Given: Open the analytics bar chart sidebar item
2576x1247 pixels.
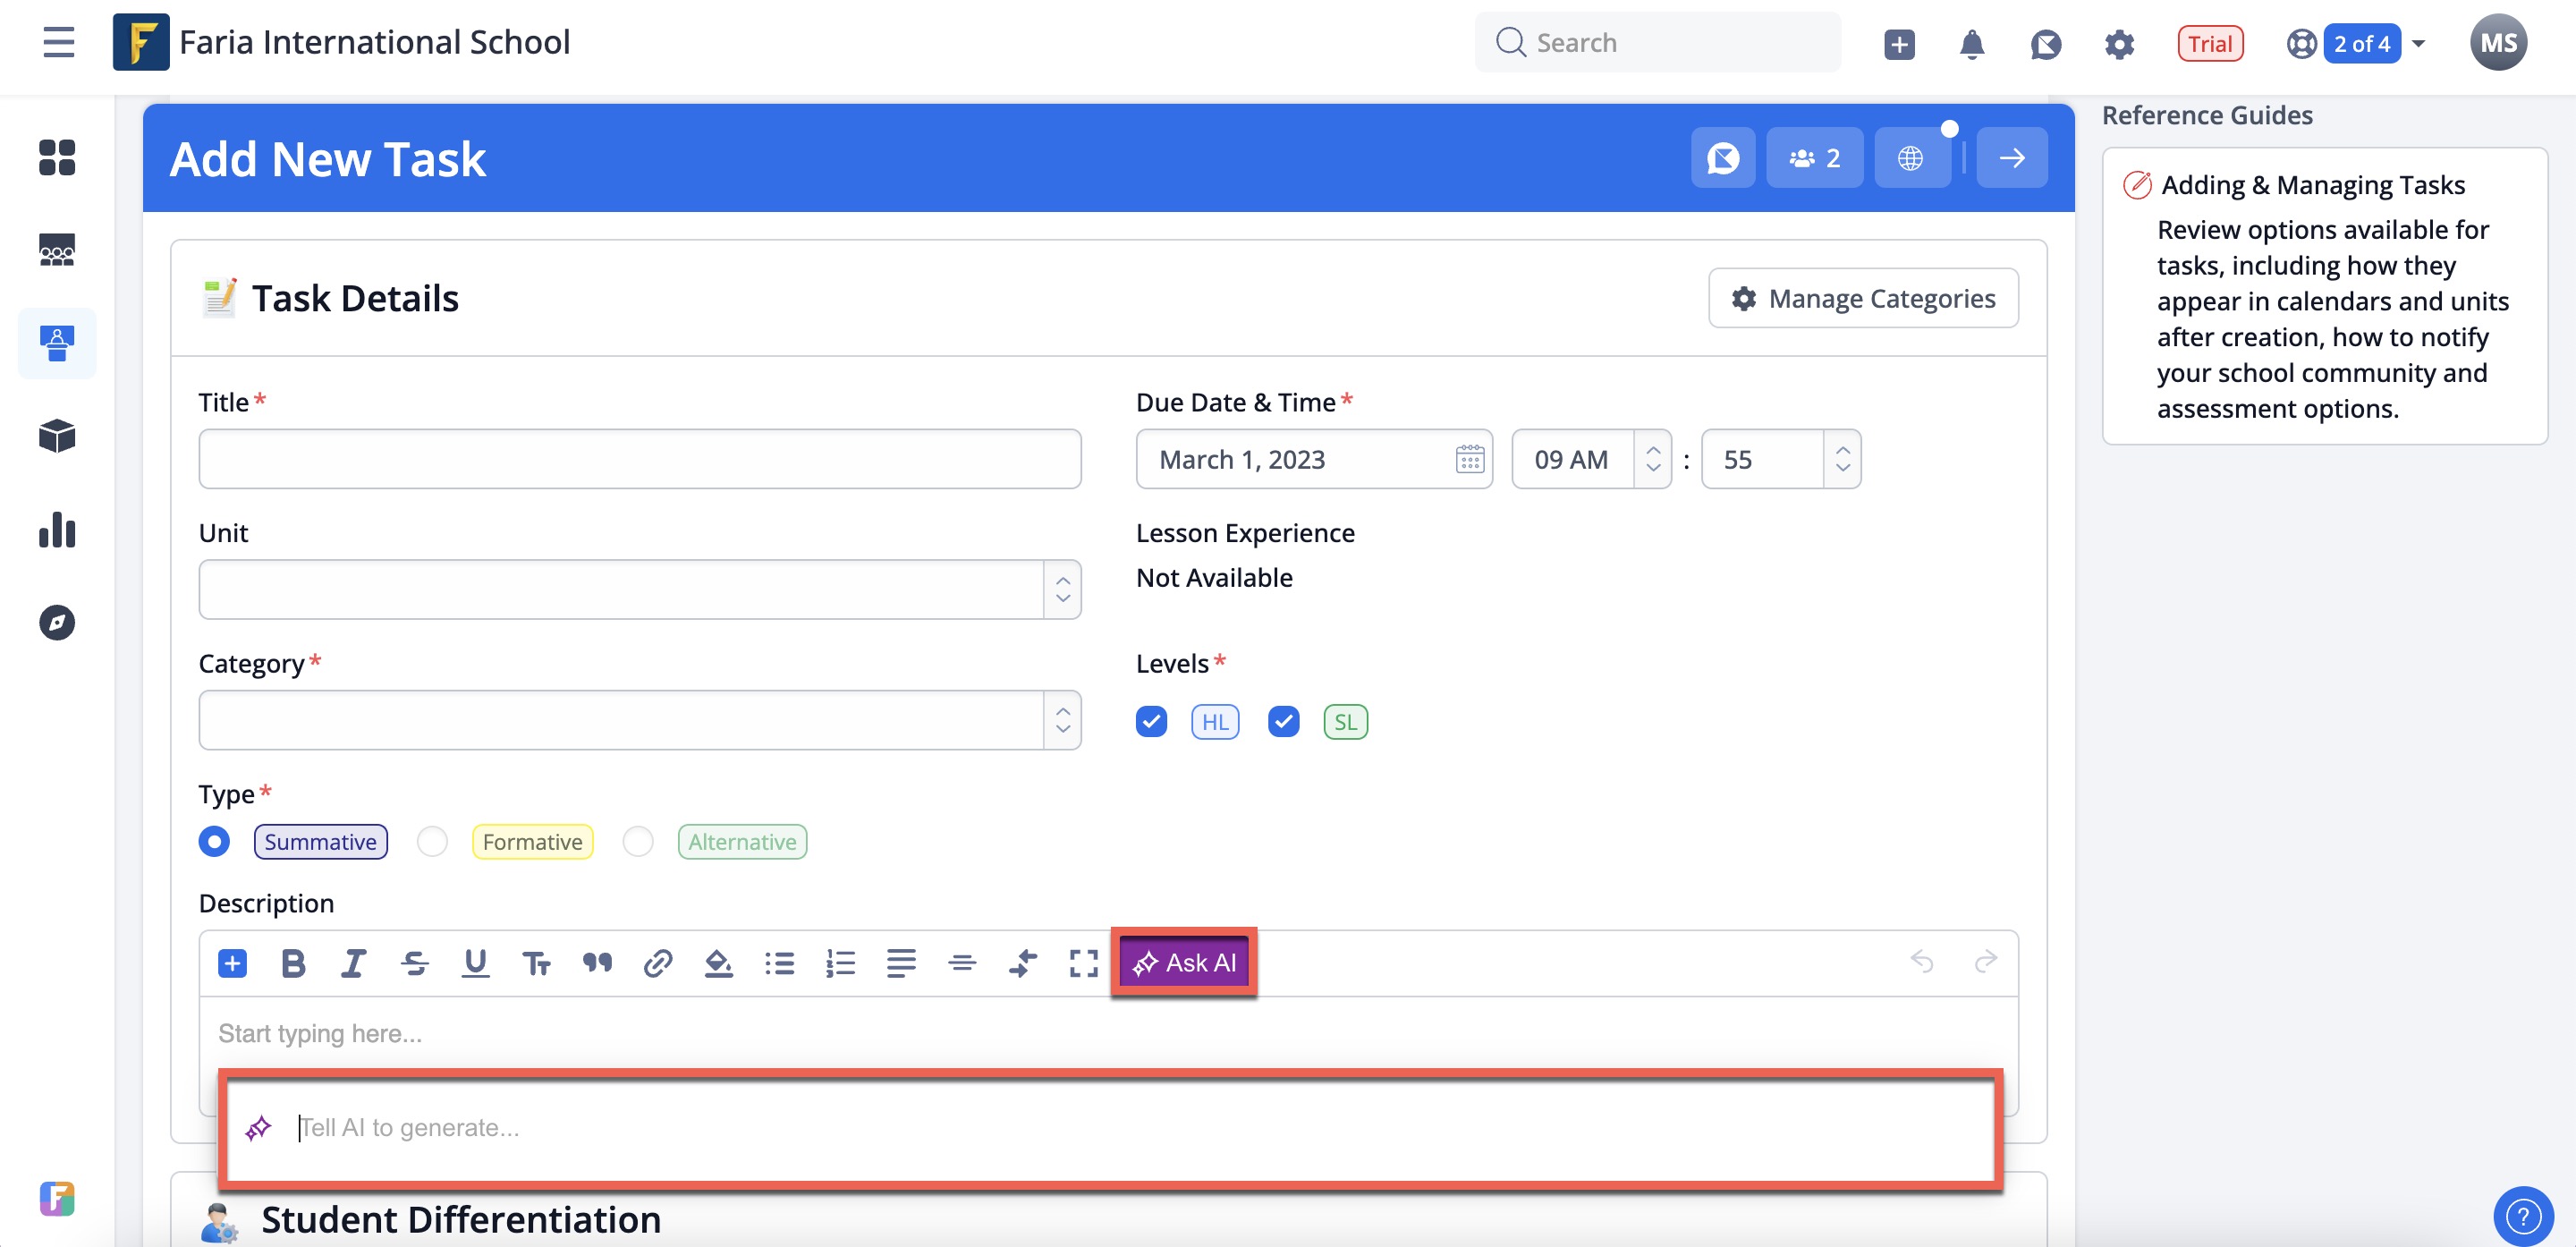Looking at the screenshot, I should 57,530.
